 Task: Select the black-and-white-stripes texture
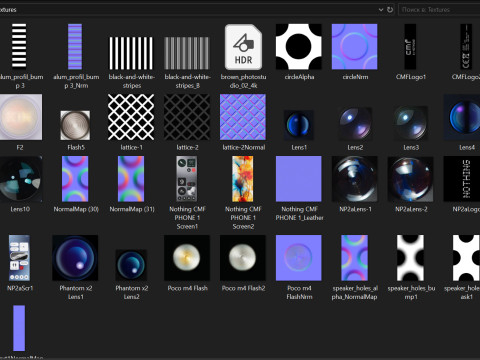point(131,53)
